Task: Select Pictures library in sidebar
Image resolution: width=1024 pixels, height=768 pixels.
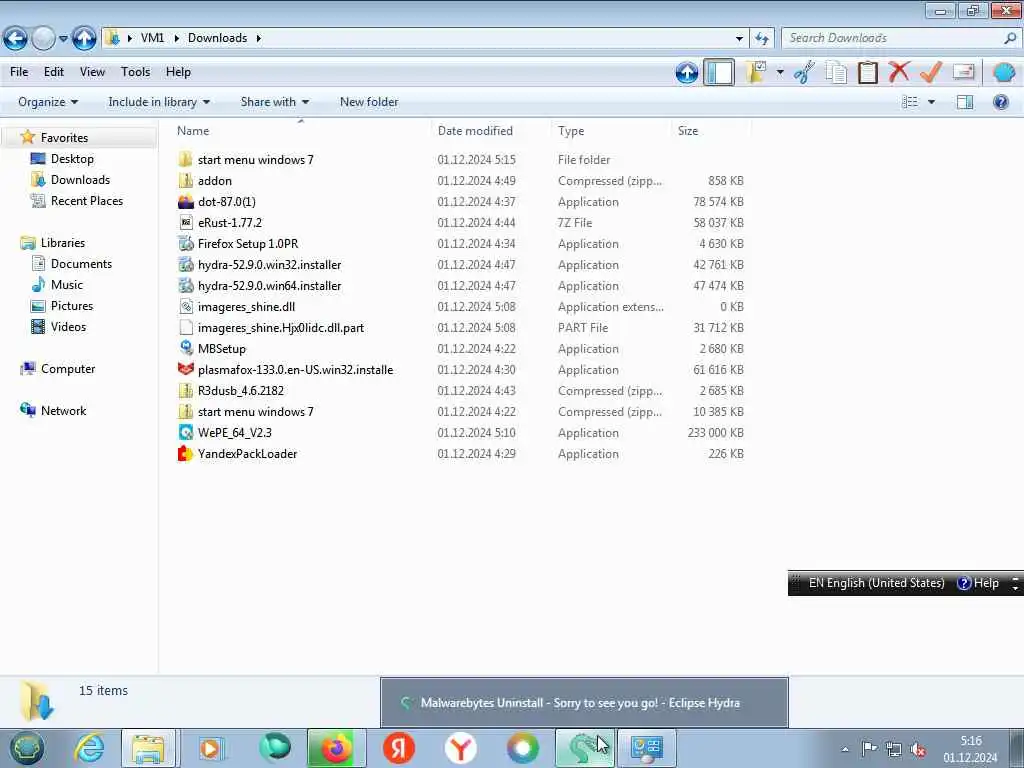Action: [72, 306]
